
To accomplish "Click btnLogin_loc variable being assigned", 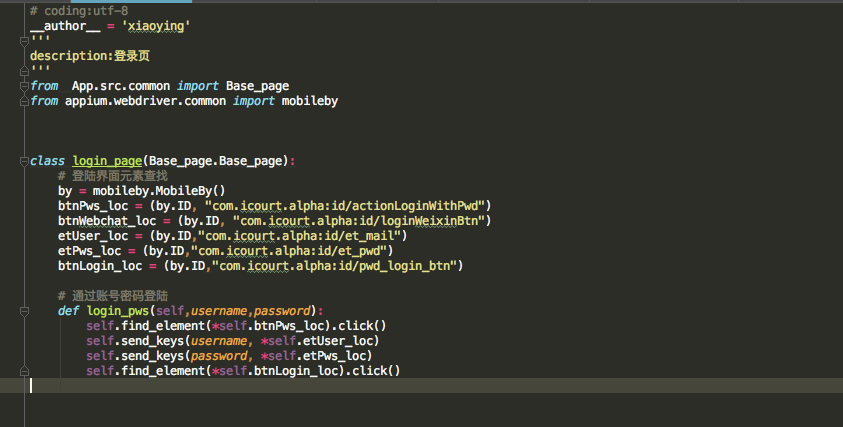I will coord(100,266).
